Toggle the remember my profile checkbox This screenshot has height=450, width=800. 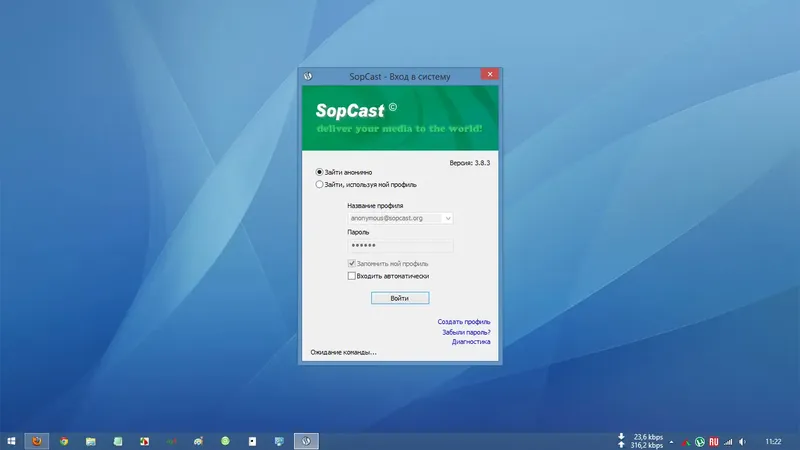[352, 263]
